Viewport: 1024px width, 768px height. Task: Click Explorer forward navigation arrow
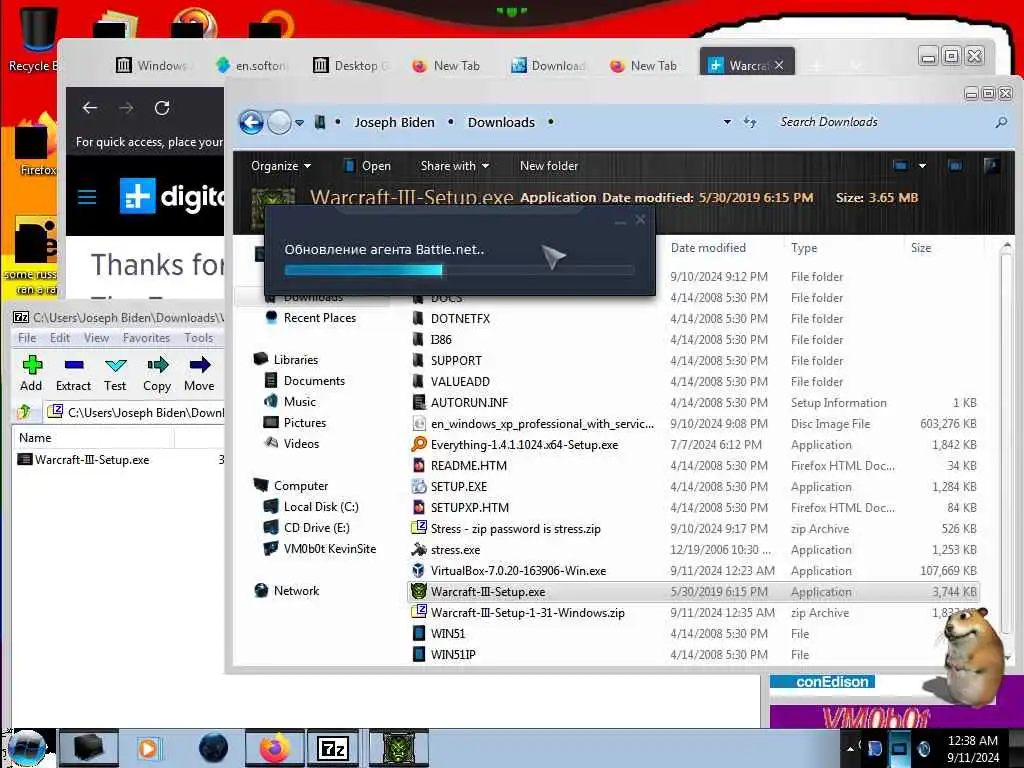279,122
